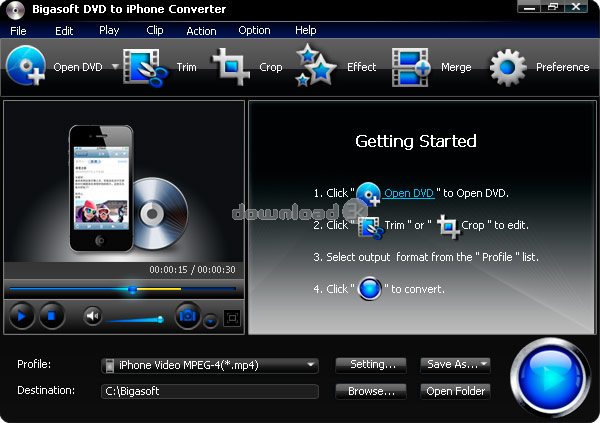
Task: Open the File menu
Action: tap(18, 31)
